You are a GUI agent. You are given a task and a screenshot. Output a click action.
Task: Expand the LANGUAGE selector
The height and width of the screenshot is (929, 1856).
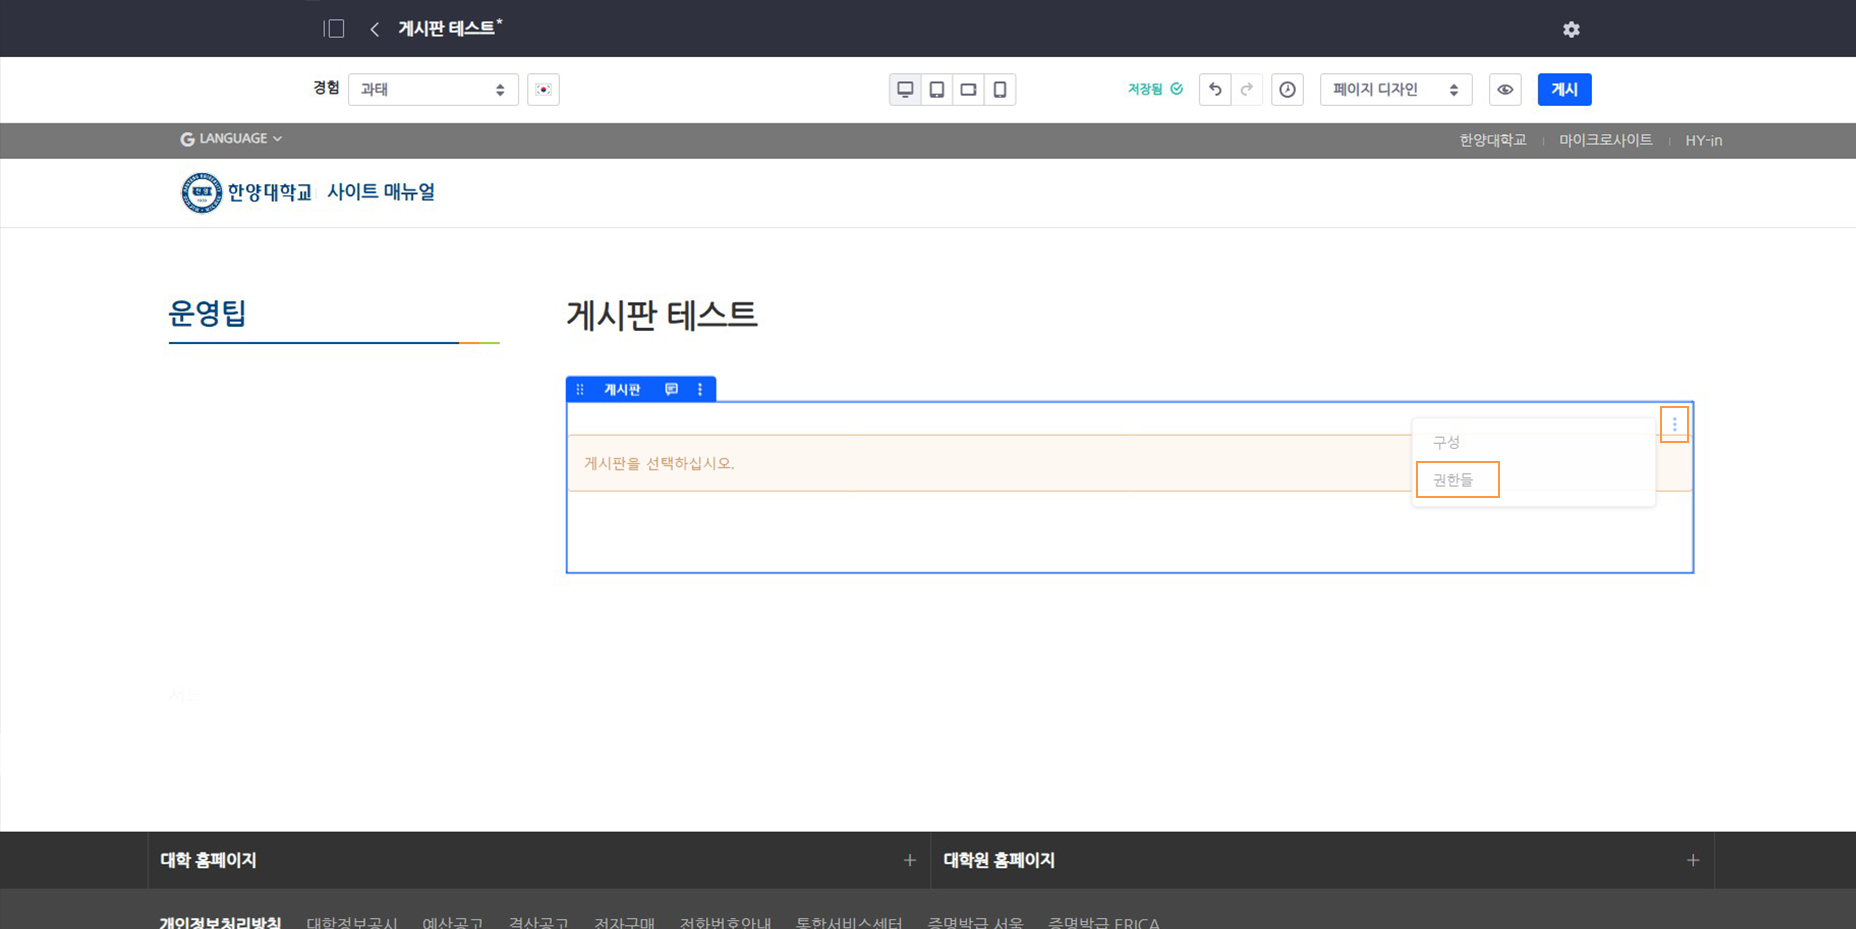[x=231, y=139]
